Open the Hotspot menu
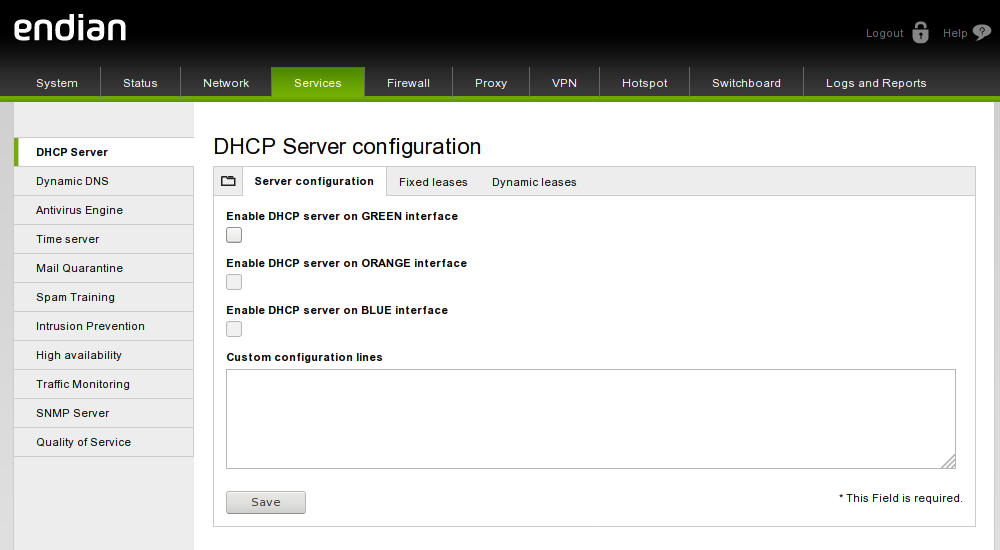Viewport: 1000px width, 550px height. [645, 83]
